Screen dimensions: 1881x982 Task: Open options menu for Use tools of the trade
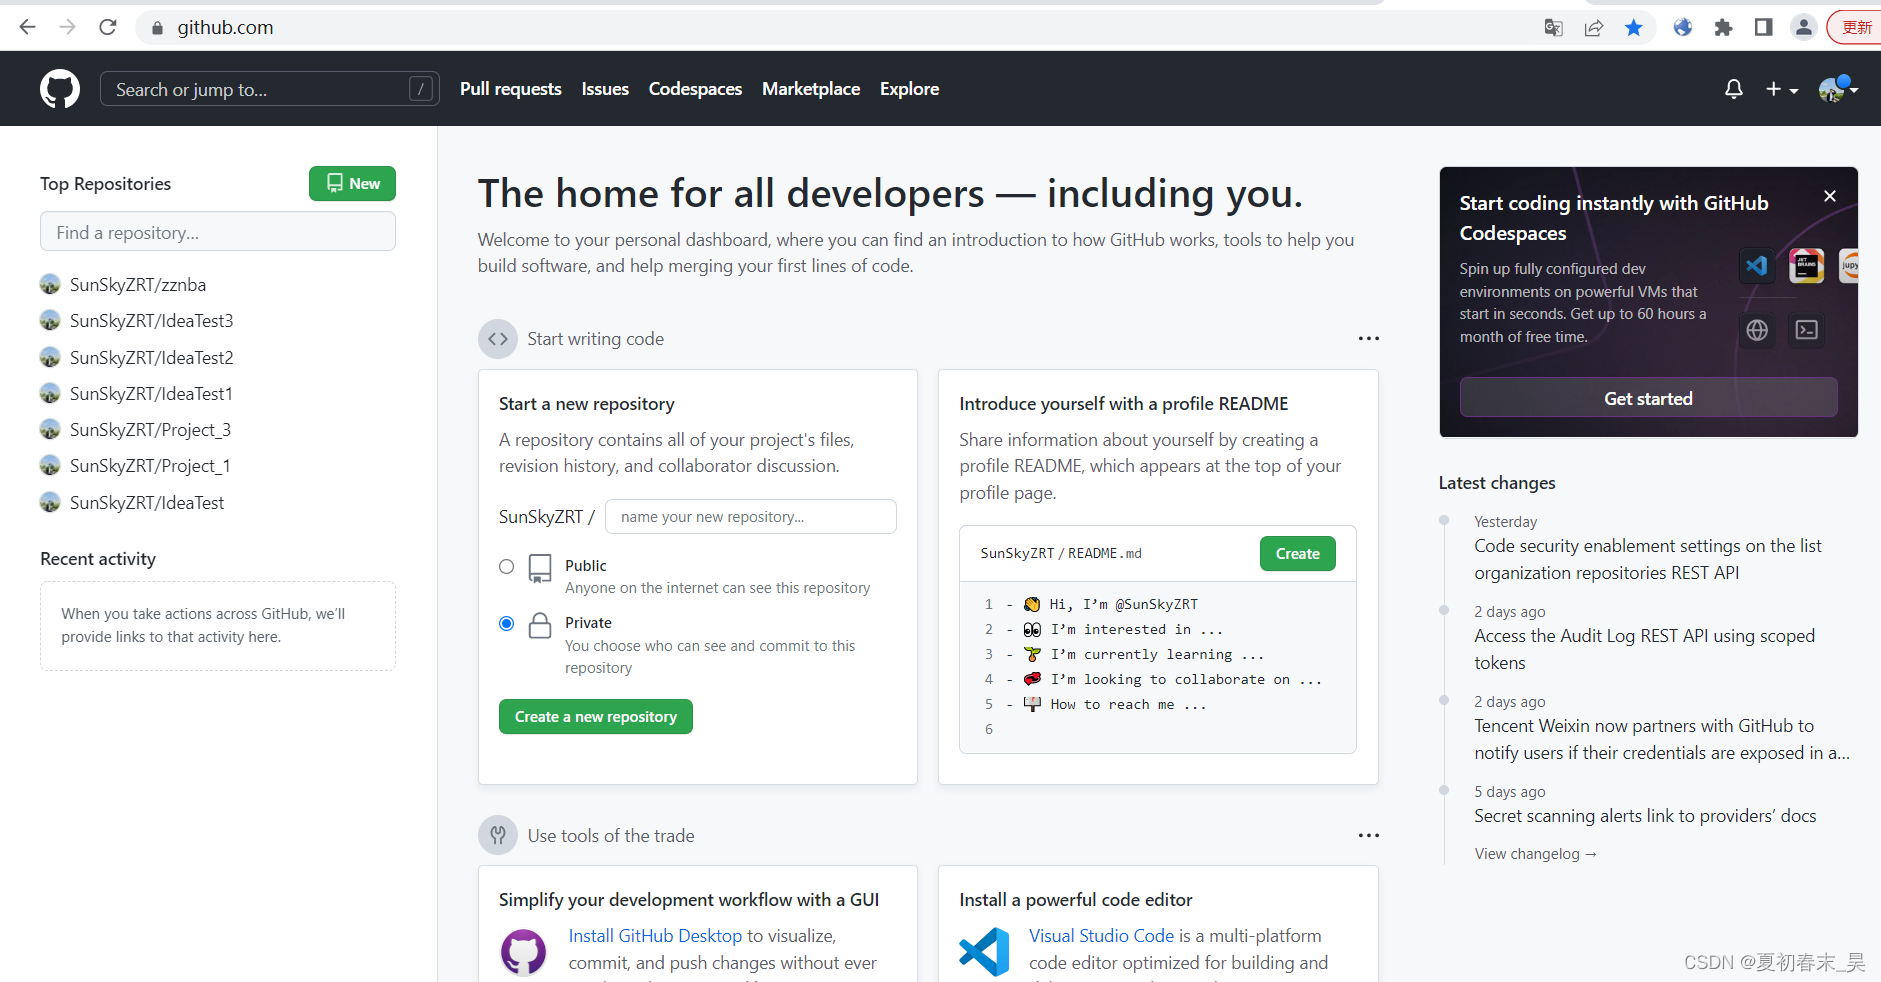click(x=1368, y=835)
